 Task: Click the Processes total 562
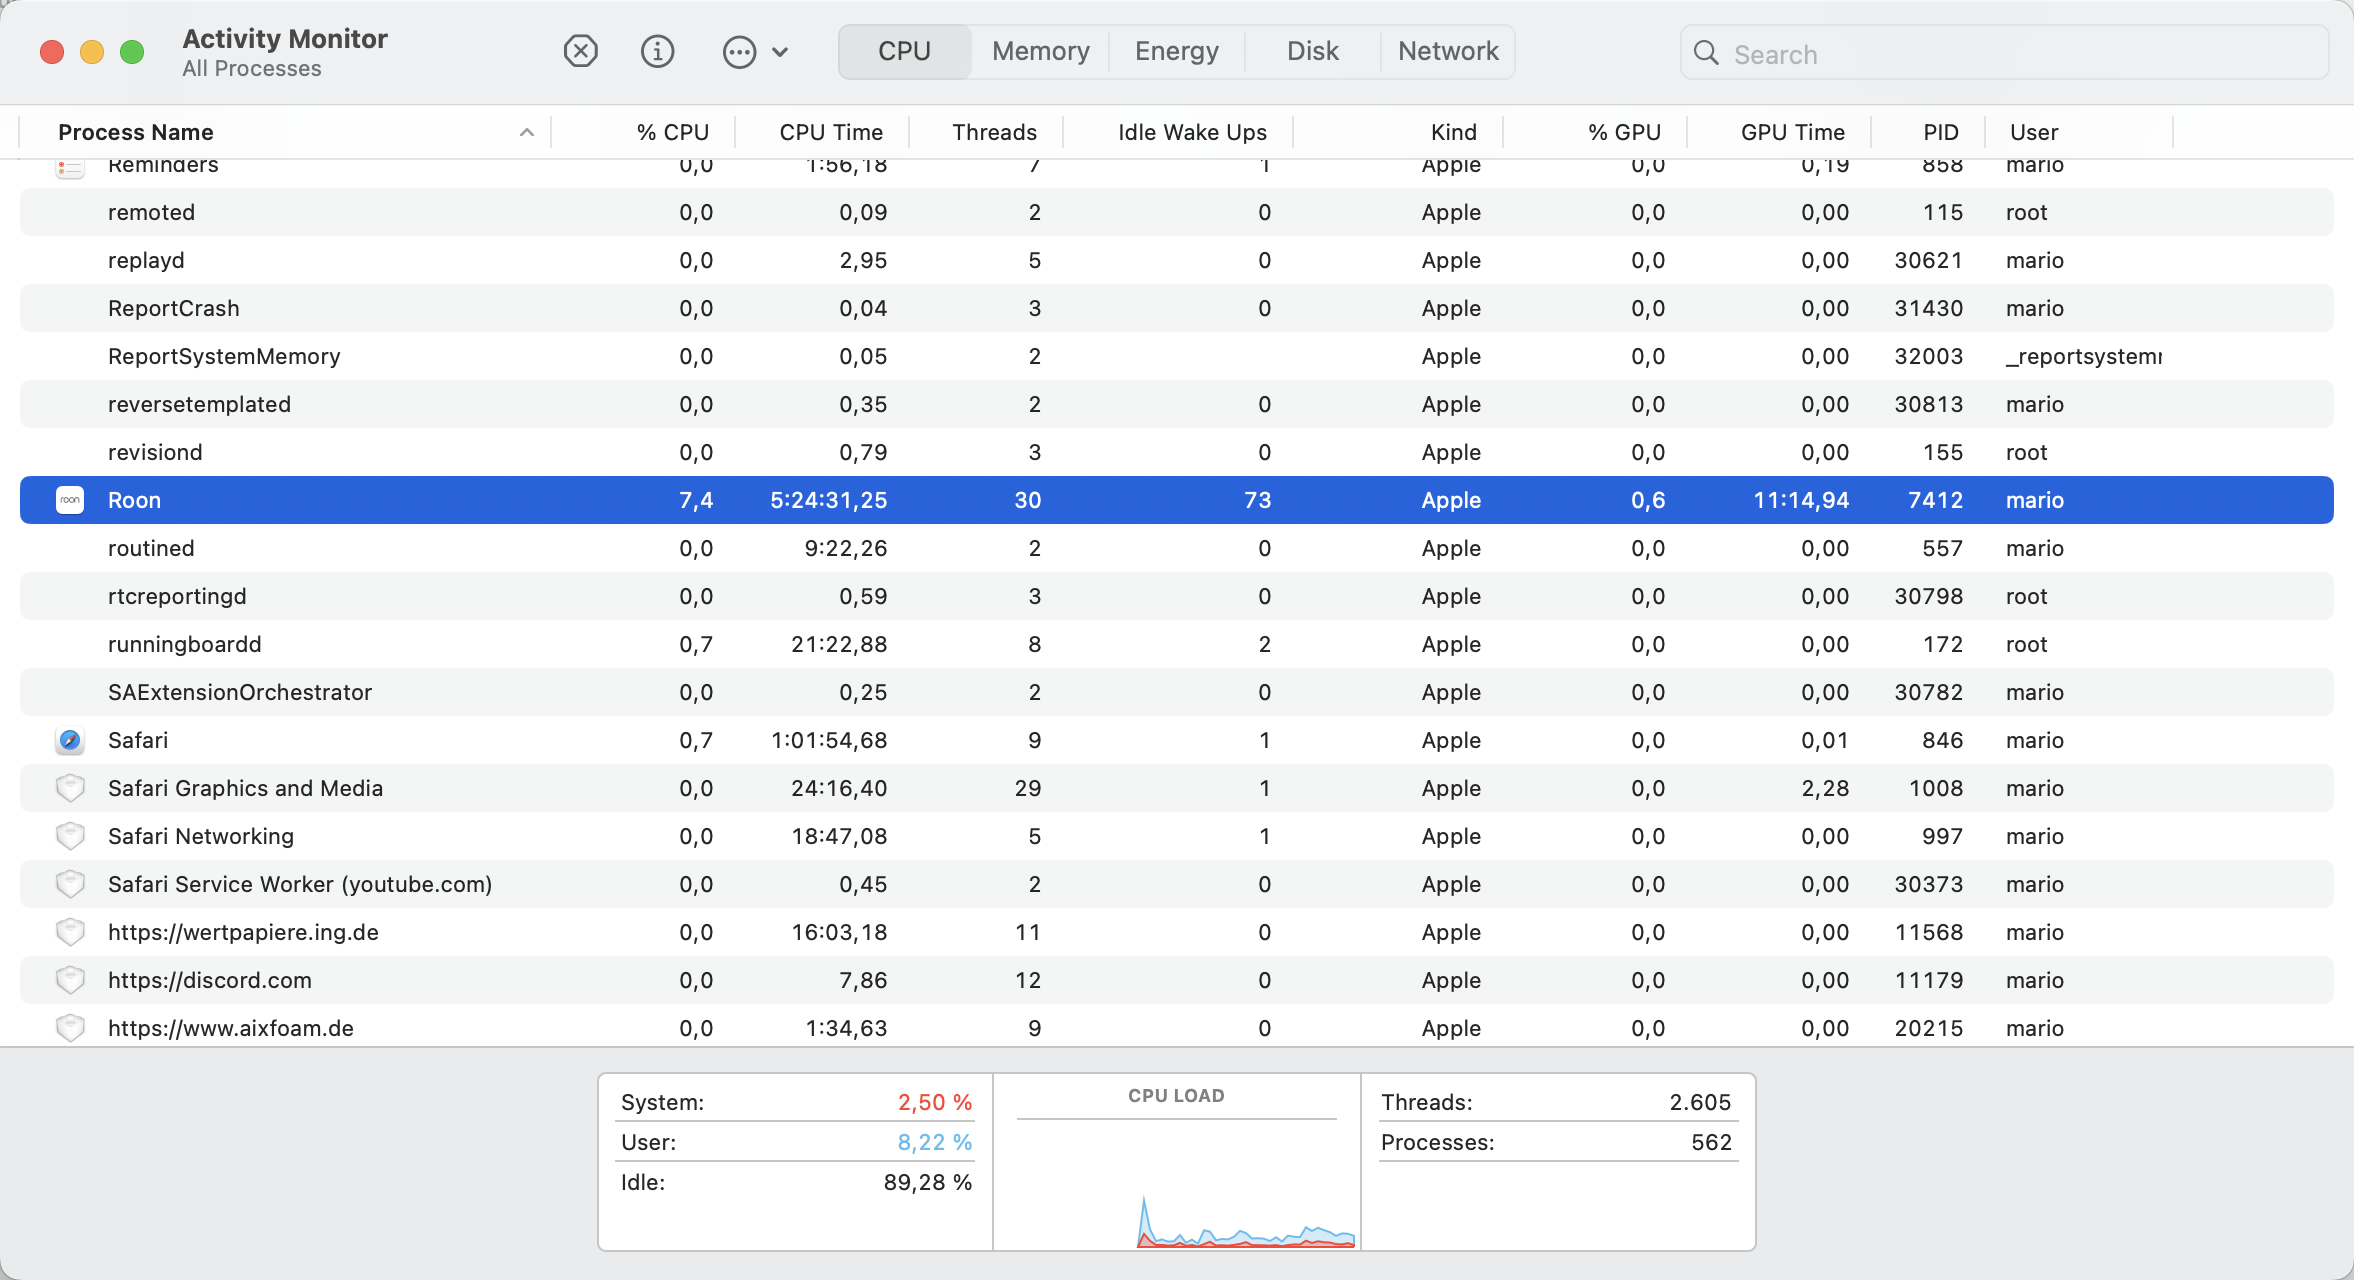tap(1711, 1142)
